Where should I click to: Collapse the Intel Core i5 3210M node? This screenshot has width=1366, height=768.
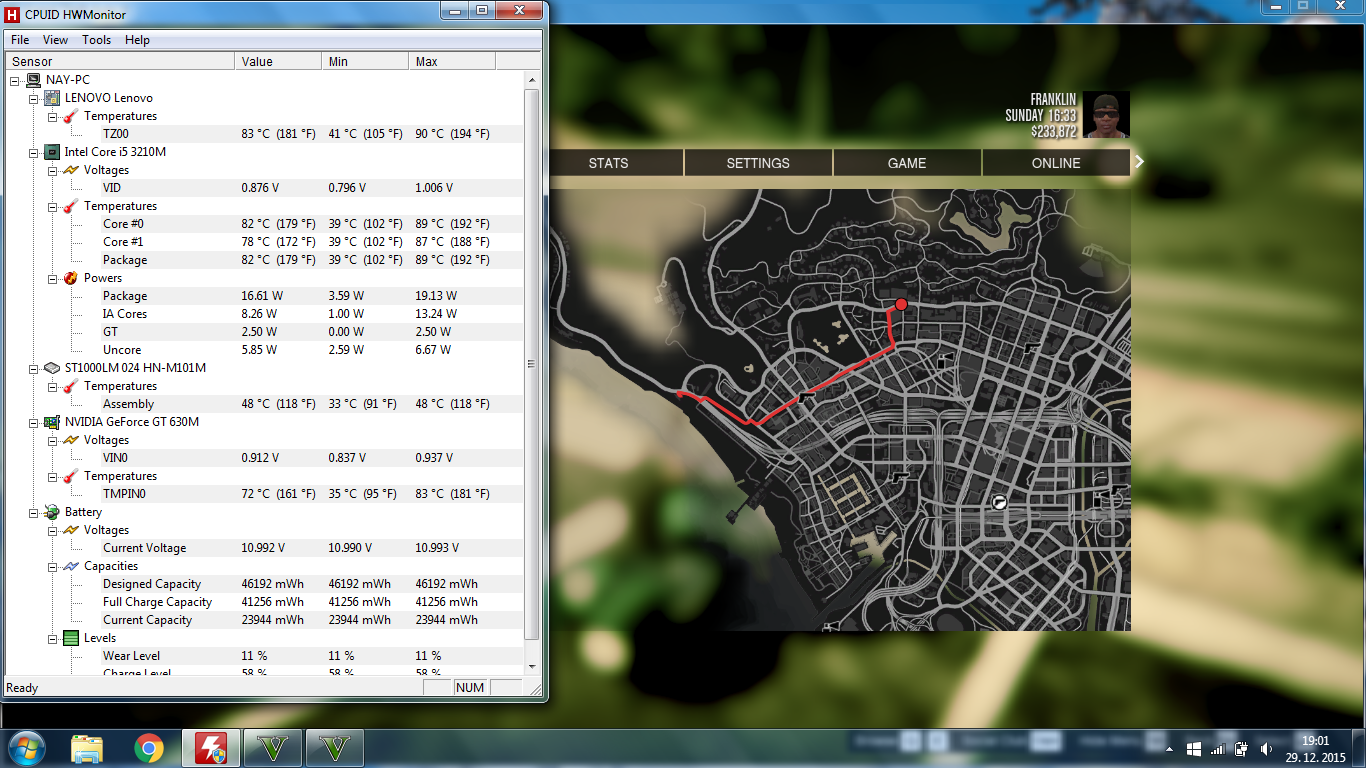click(34, 152)
